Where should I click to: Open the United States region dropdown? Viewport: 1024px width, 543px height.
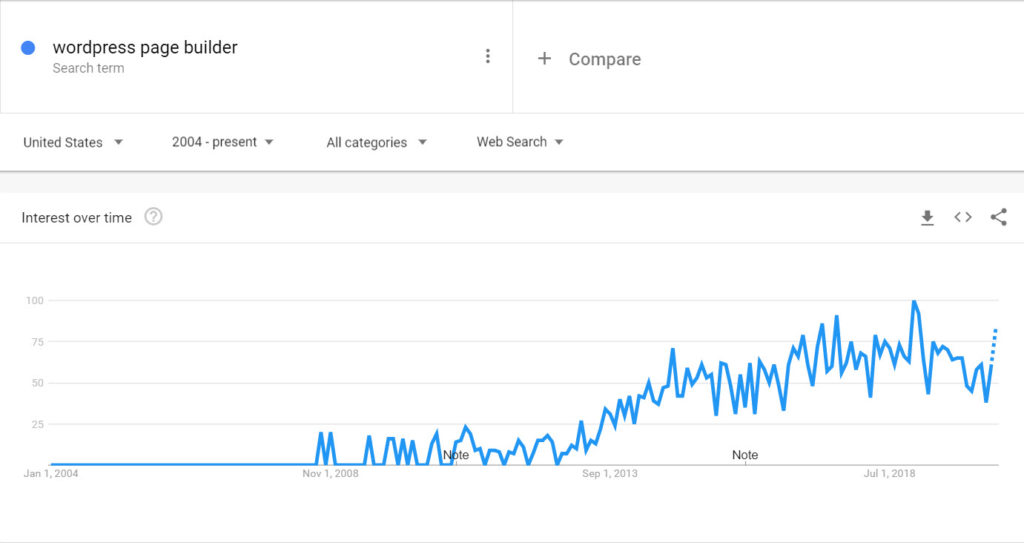pyautogui.click(x=72, y=142)
